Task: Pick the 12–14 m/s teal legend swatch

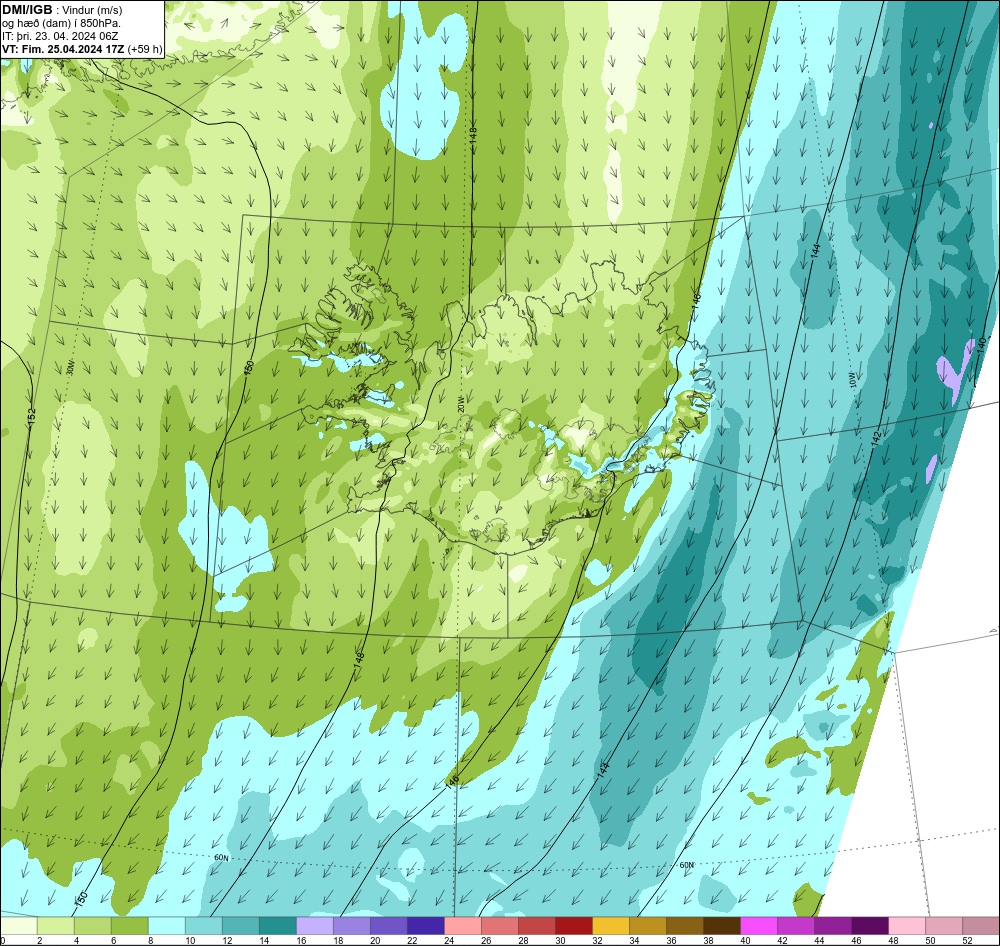Action: (241, 926)
